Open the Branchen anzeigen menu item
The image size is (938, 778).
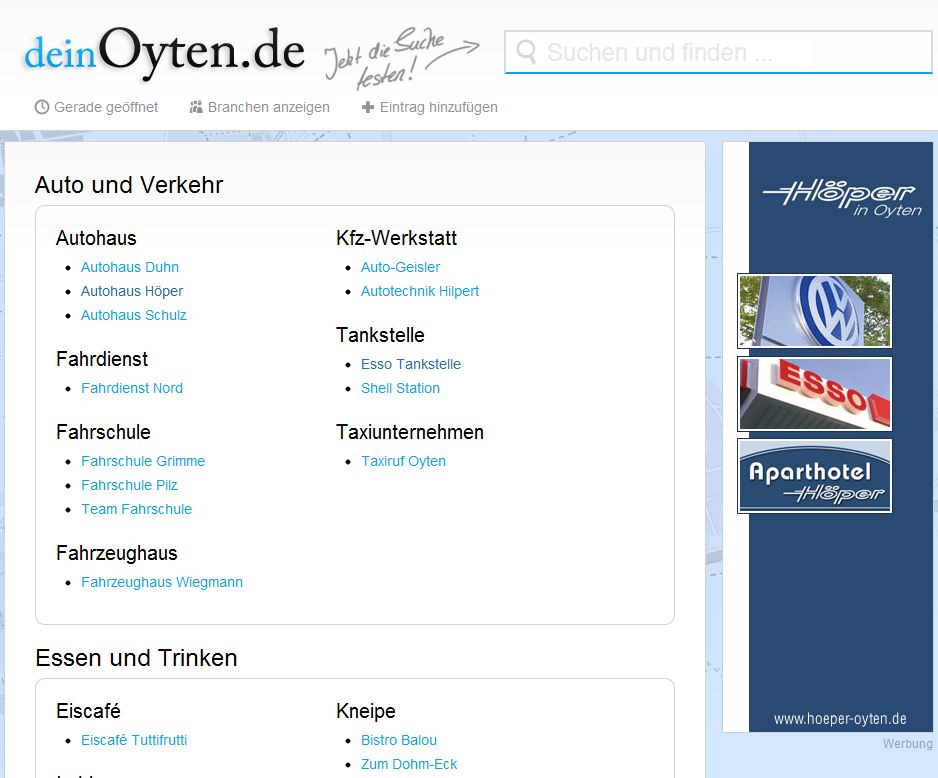tap(260, 107)
